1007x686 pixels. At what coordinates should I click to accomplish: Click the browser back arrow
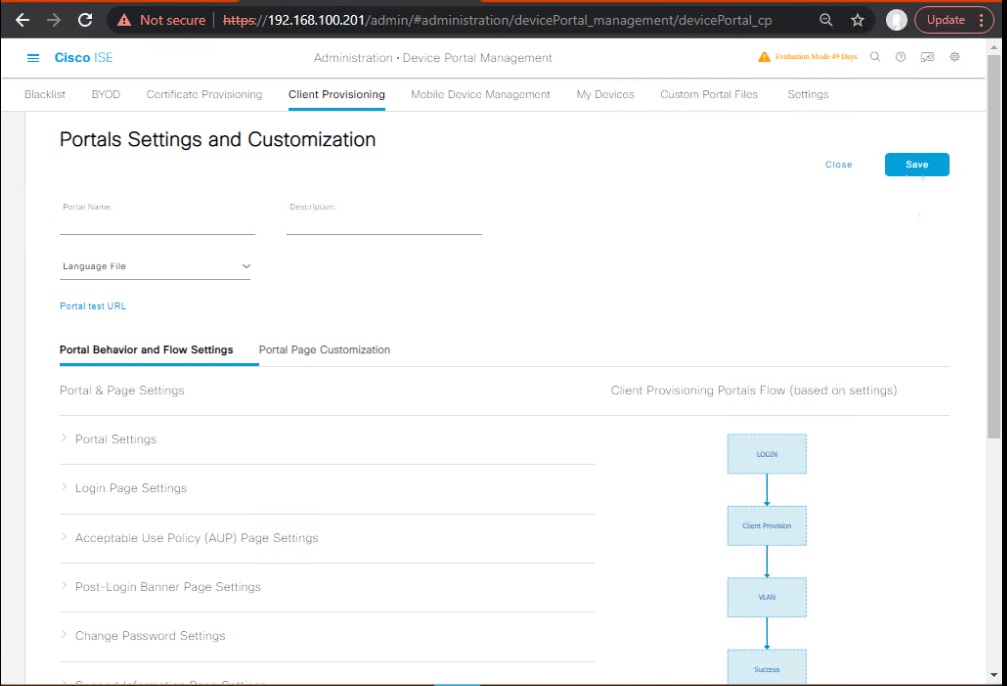click(22, 20)
